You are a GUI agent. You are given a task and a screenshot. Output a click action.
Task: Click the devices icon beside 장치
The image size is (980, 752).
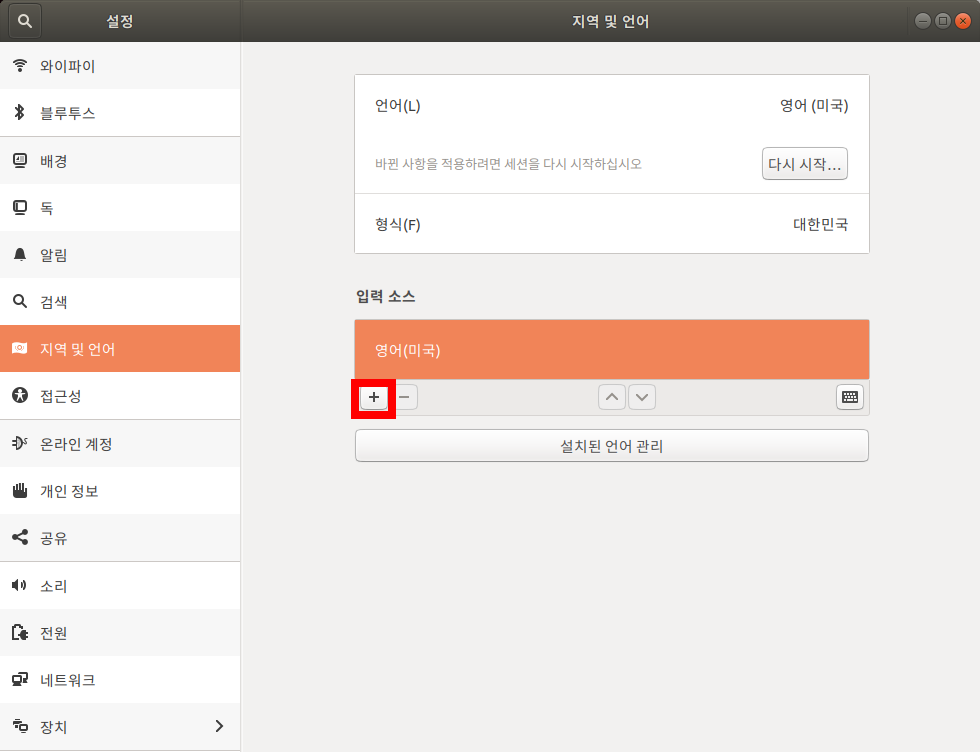pos(20,726)
